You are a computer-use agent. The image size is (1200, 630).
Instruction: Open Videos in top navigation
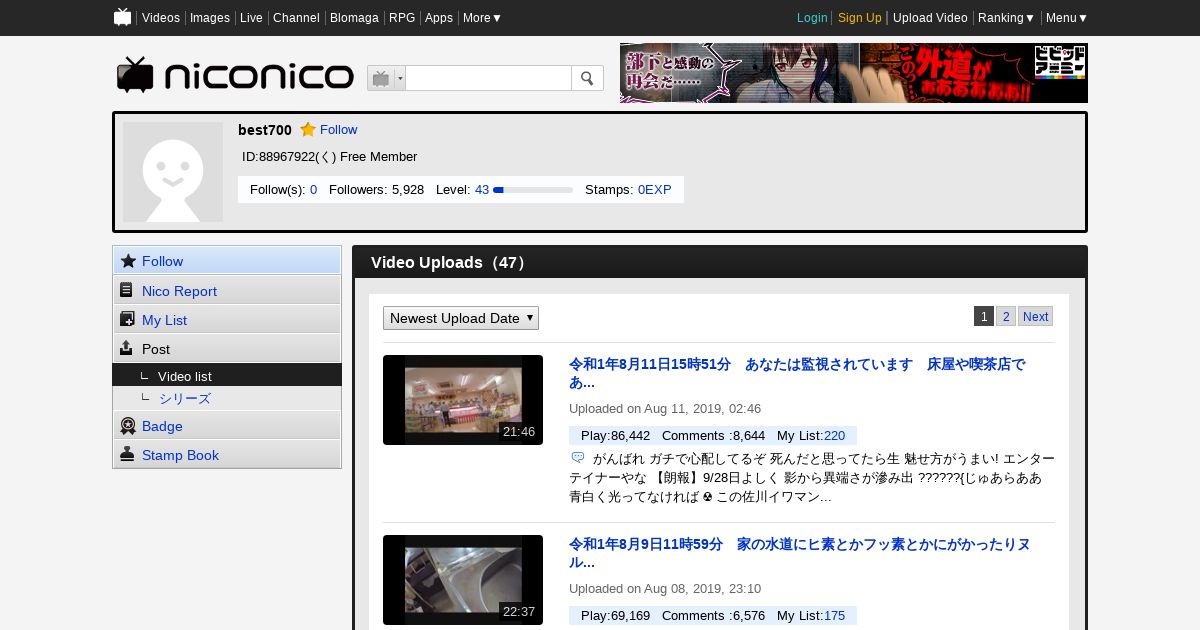coord(161,18)
